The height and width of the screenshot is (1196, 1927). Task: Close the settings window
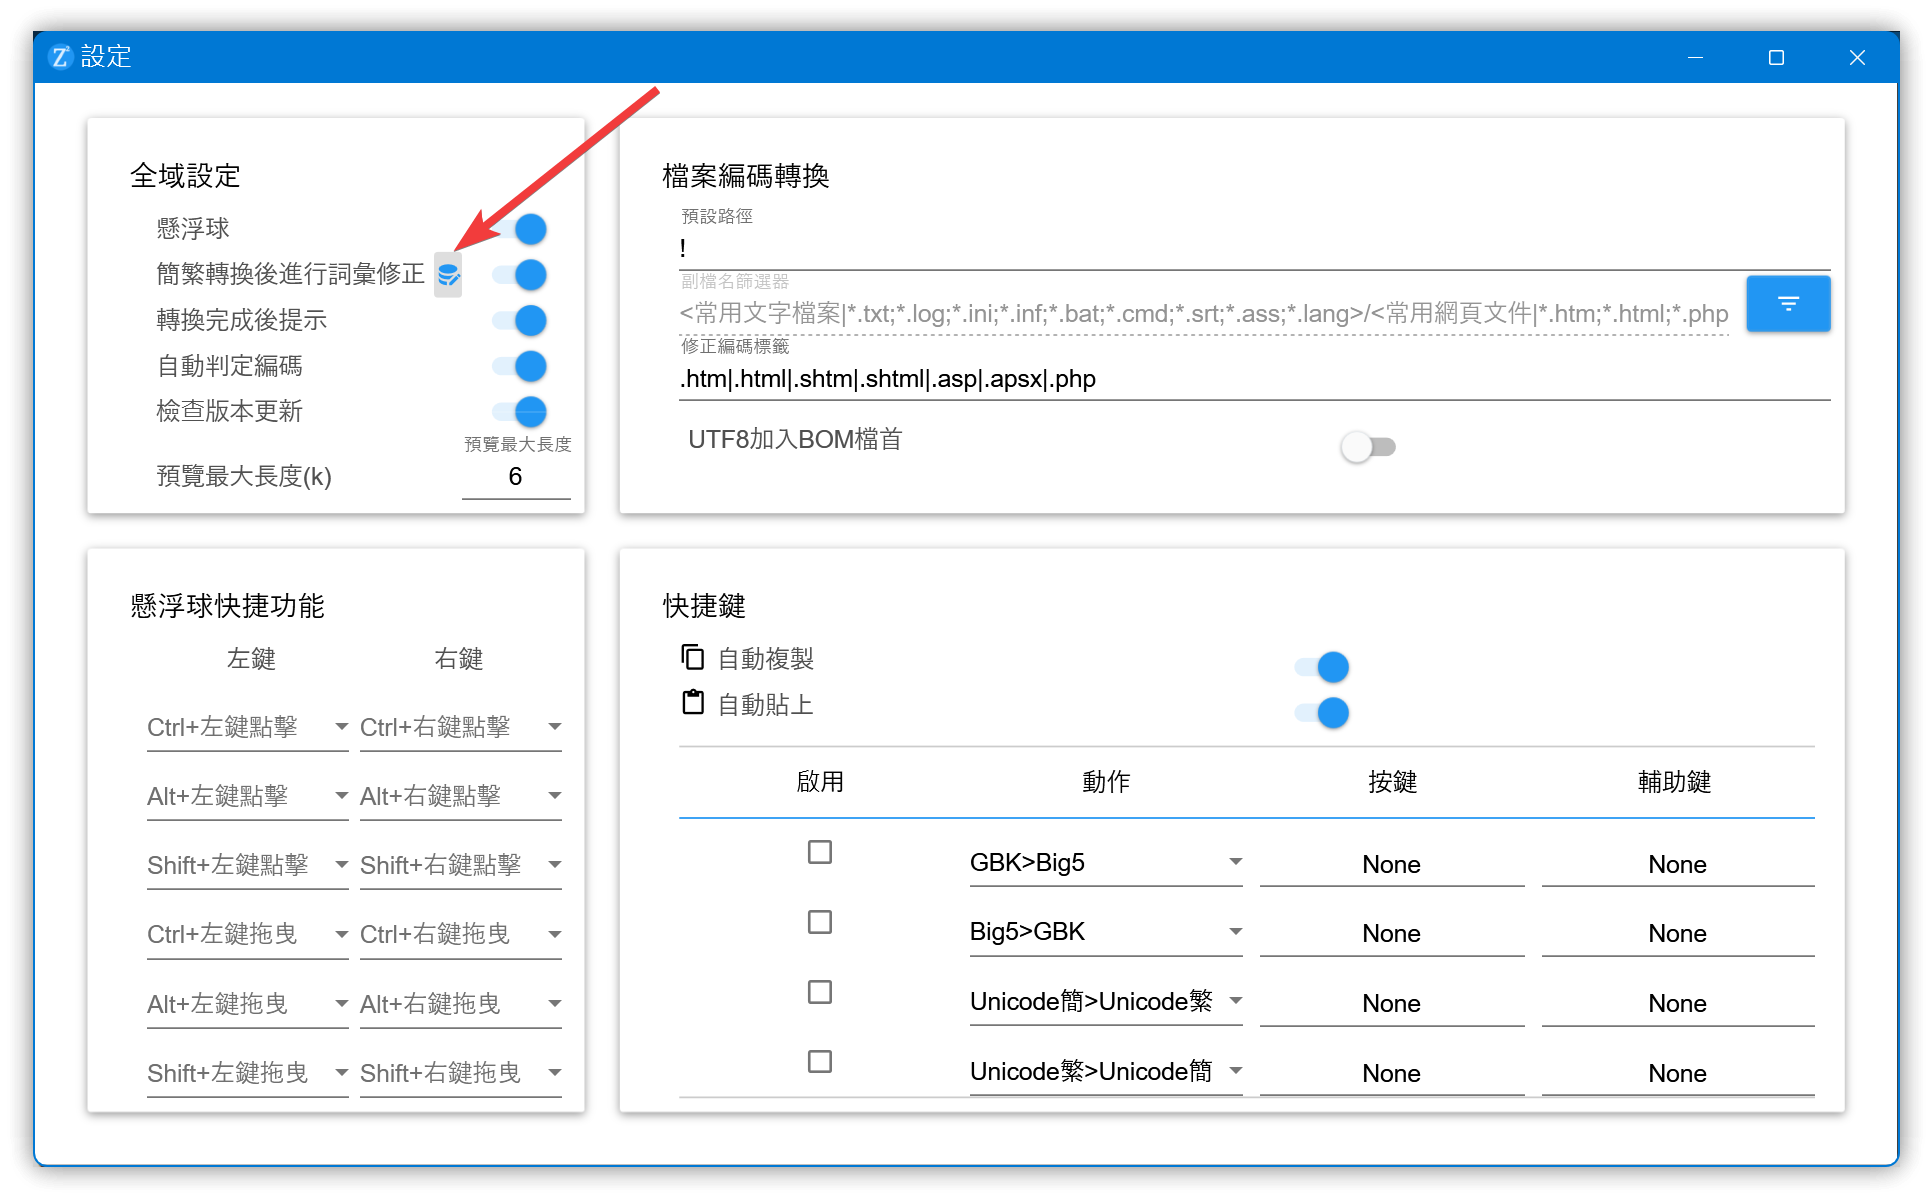[1857, 58]
